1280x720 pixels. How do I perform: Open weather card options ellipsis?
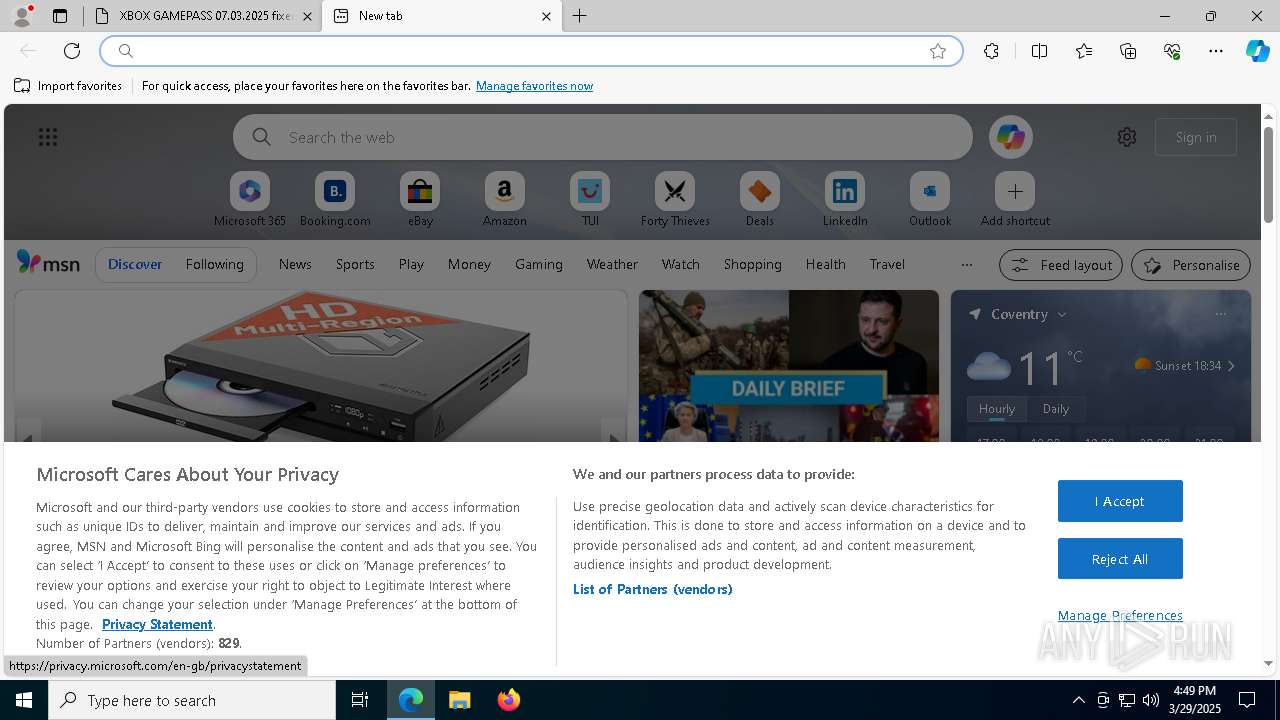(1220, 314)
